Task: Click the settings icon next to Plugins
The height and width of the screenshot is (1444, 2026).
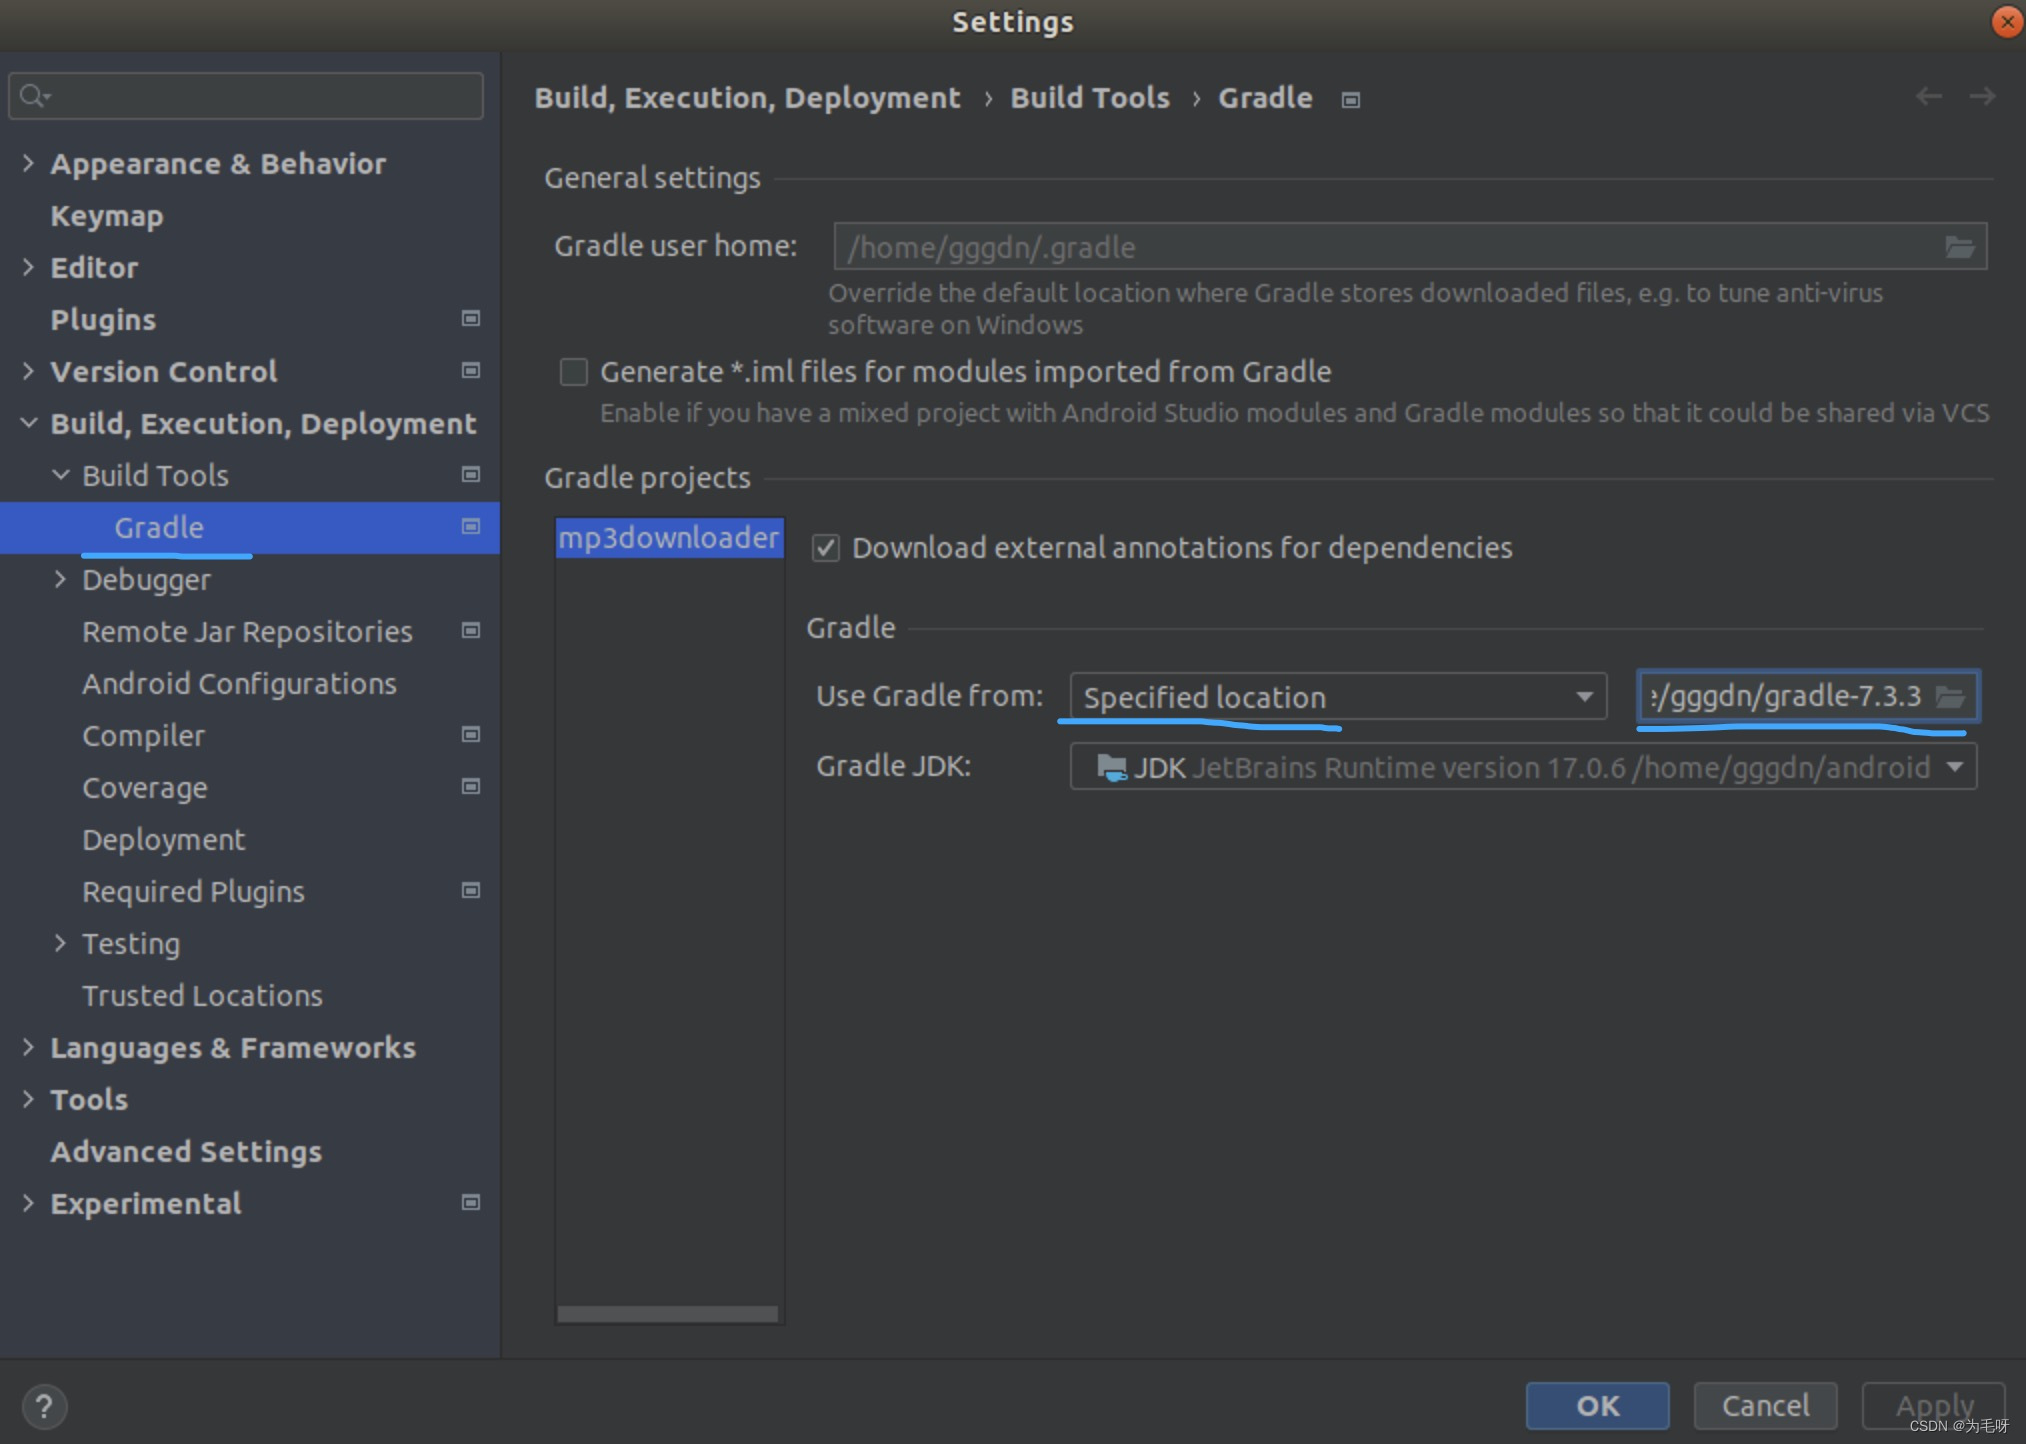Action: (x=470, y=318)
